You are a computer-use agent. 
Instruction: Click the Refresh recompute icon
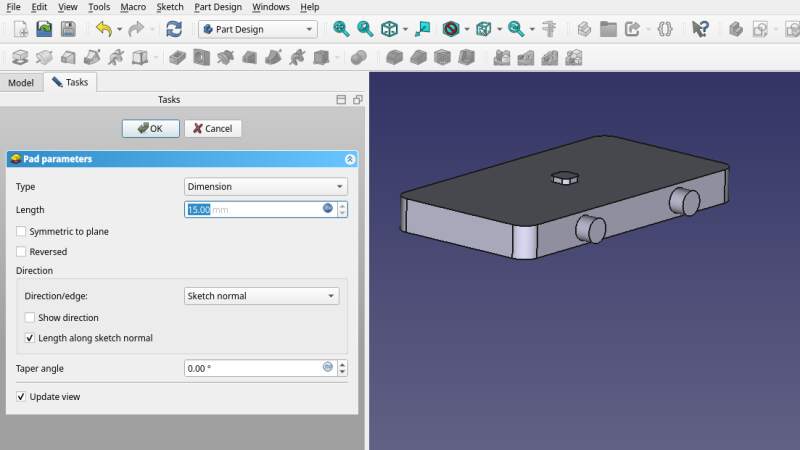coord(174,29)
